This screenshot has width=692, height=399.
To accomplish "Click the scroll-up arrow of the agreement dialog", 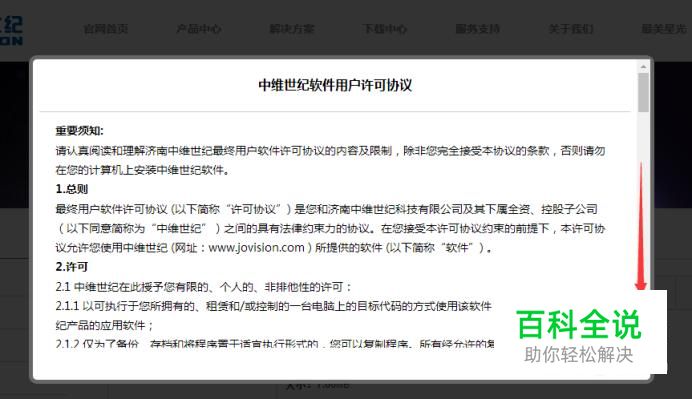I will 643,67.
